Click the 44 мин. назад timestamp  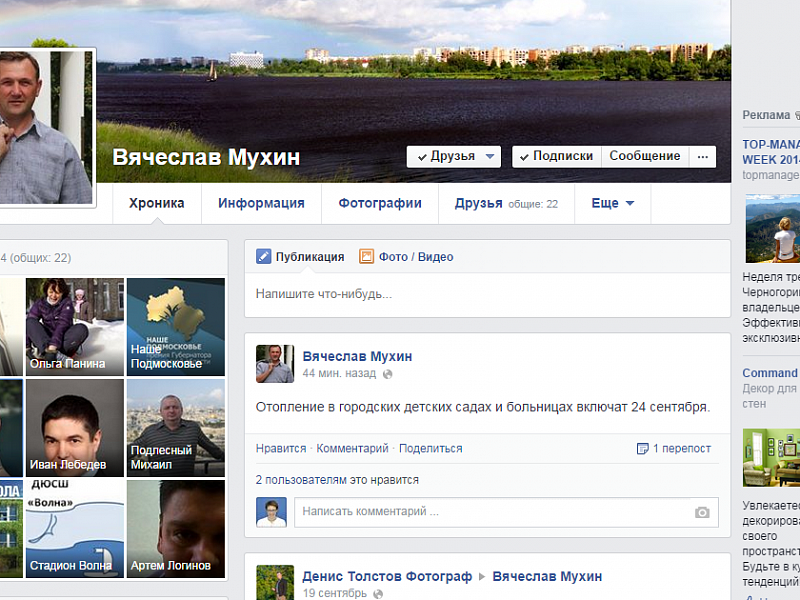tap(339, 373)
